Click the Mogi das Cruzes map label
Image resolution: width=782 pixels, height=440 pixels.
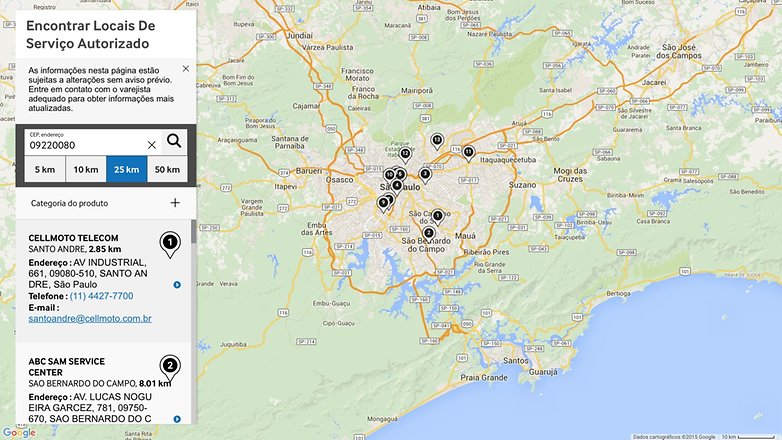coord(570,175)
